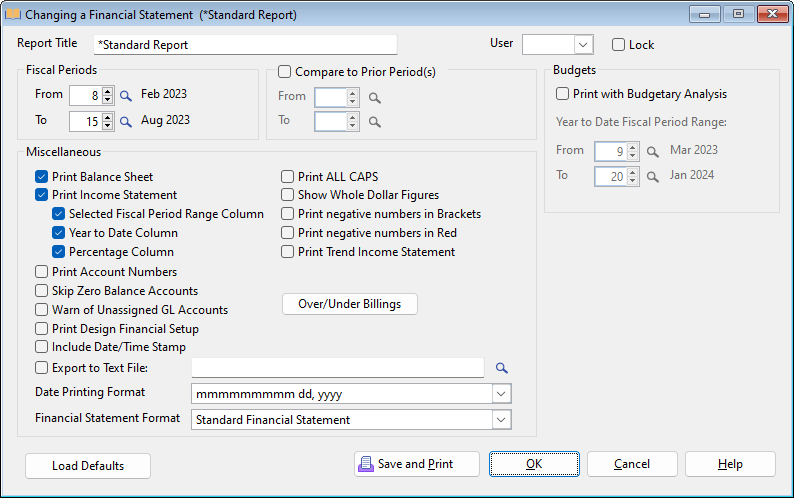Click the lookup magnifier beside Fiscal Periods To
Viewport: 794px width, 498px height.
coord(126,122)
